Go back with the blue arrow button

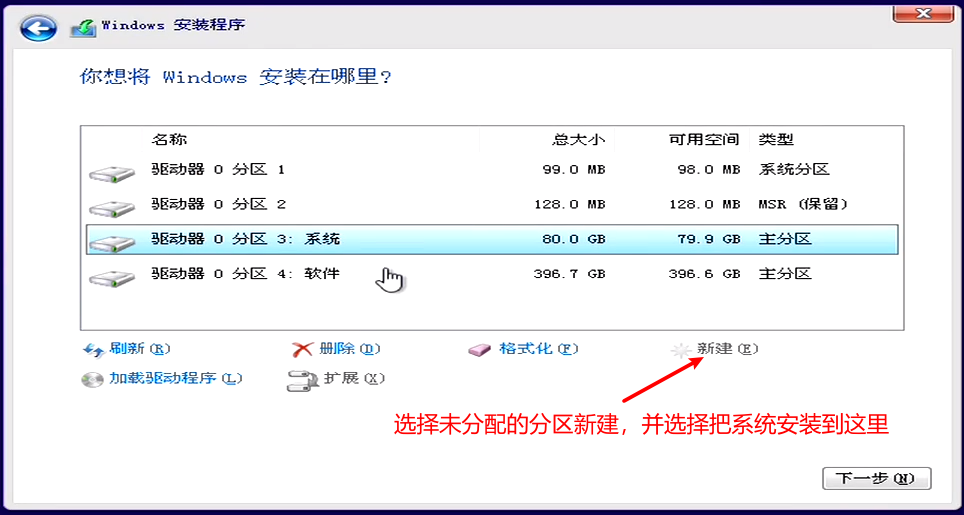click(38, 28)
